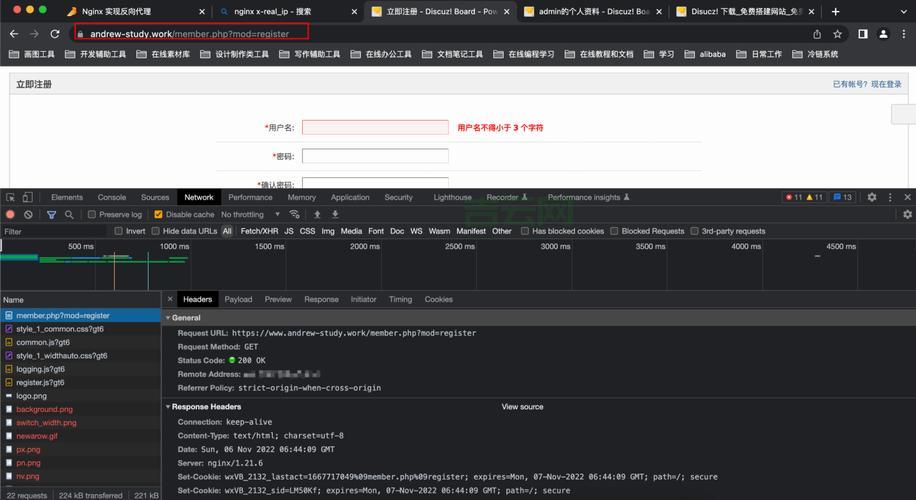Switch to the Console panel tab
Viewport: 916px width, 500px height.
[112, 198]
